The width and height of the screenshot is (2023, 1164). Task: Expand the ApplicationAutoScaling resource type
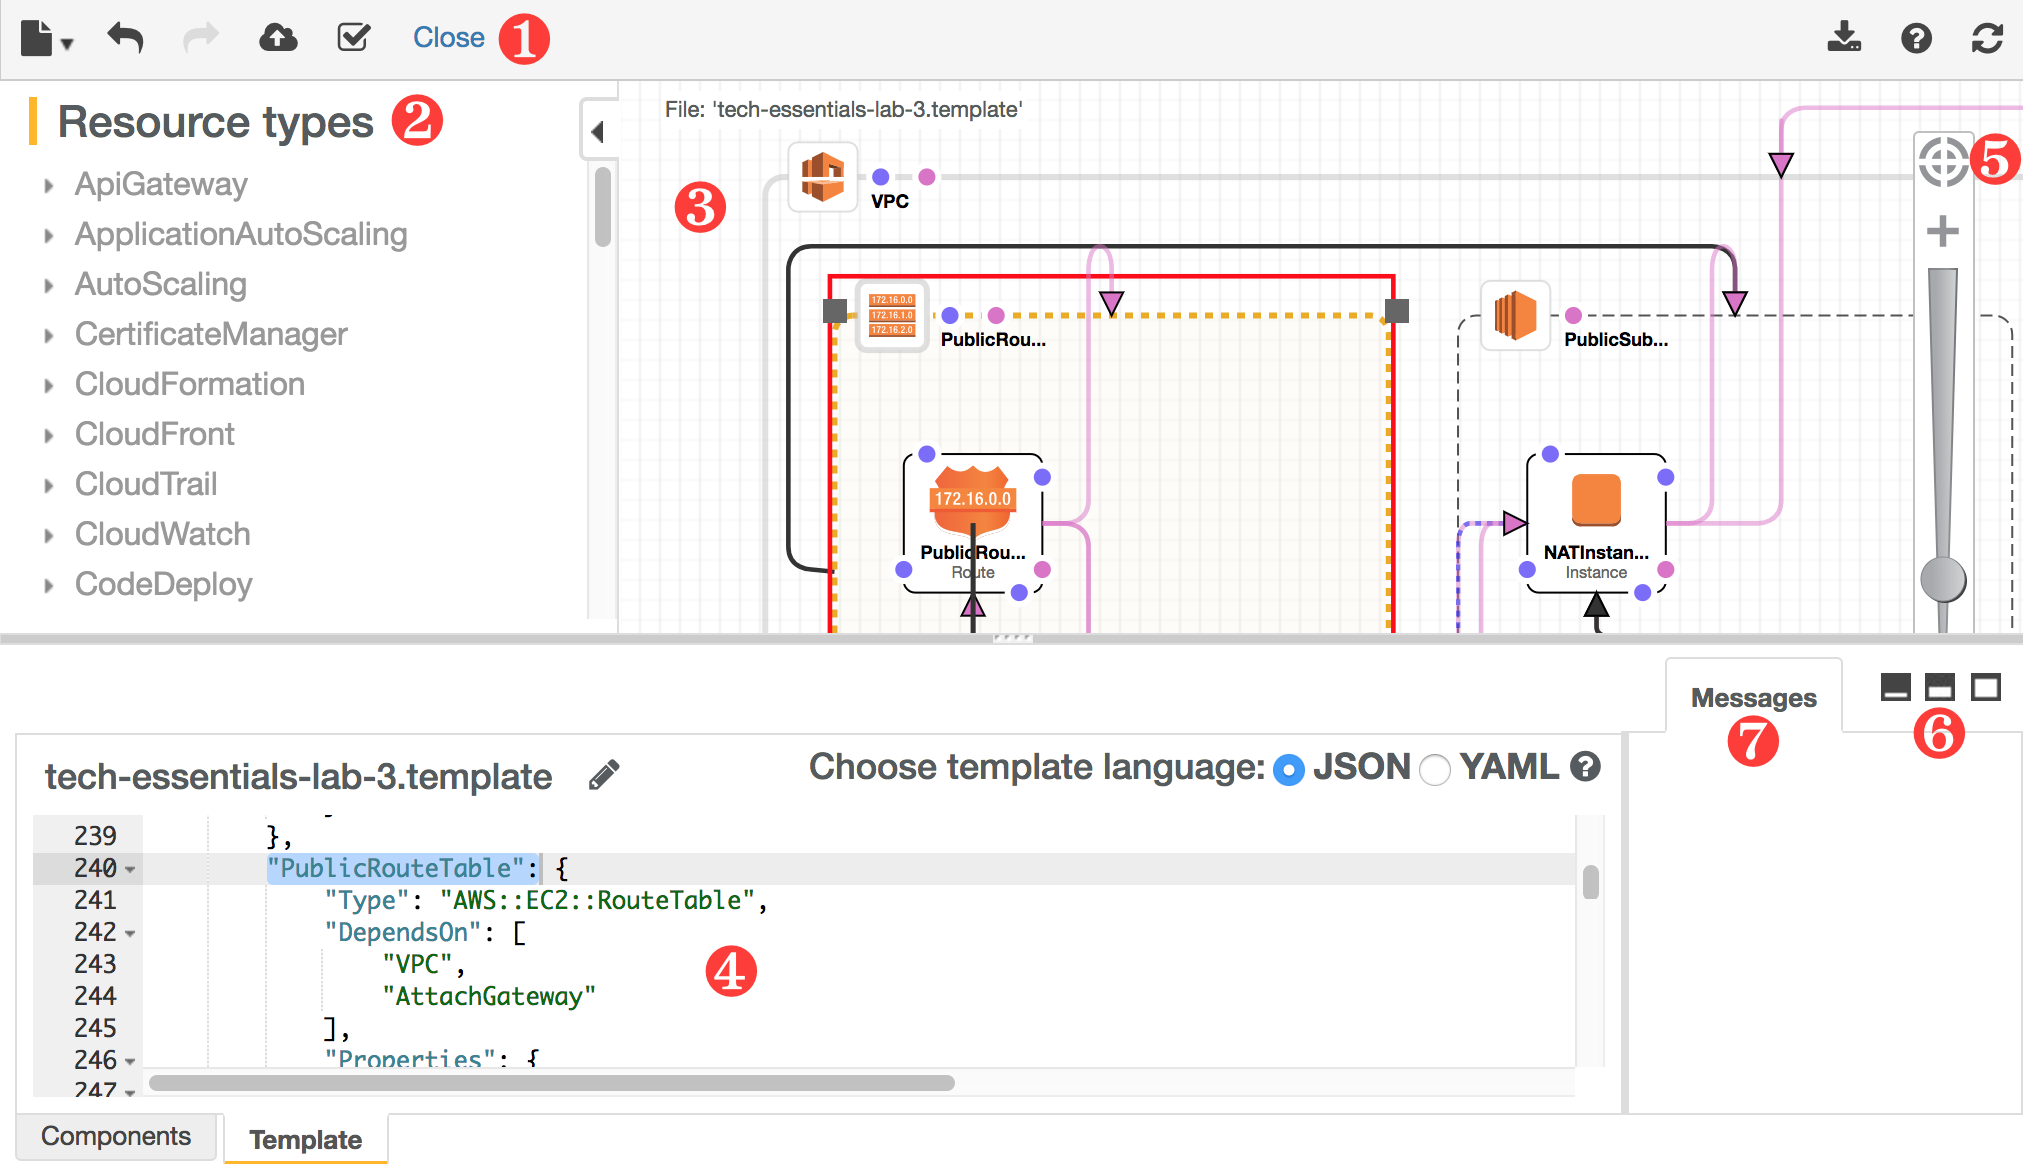(x=48, y=235)
